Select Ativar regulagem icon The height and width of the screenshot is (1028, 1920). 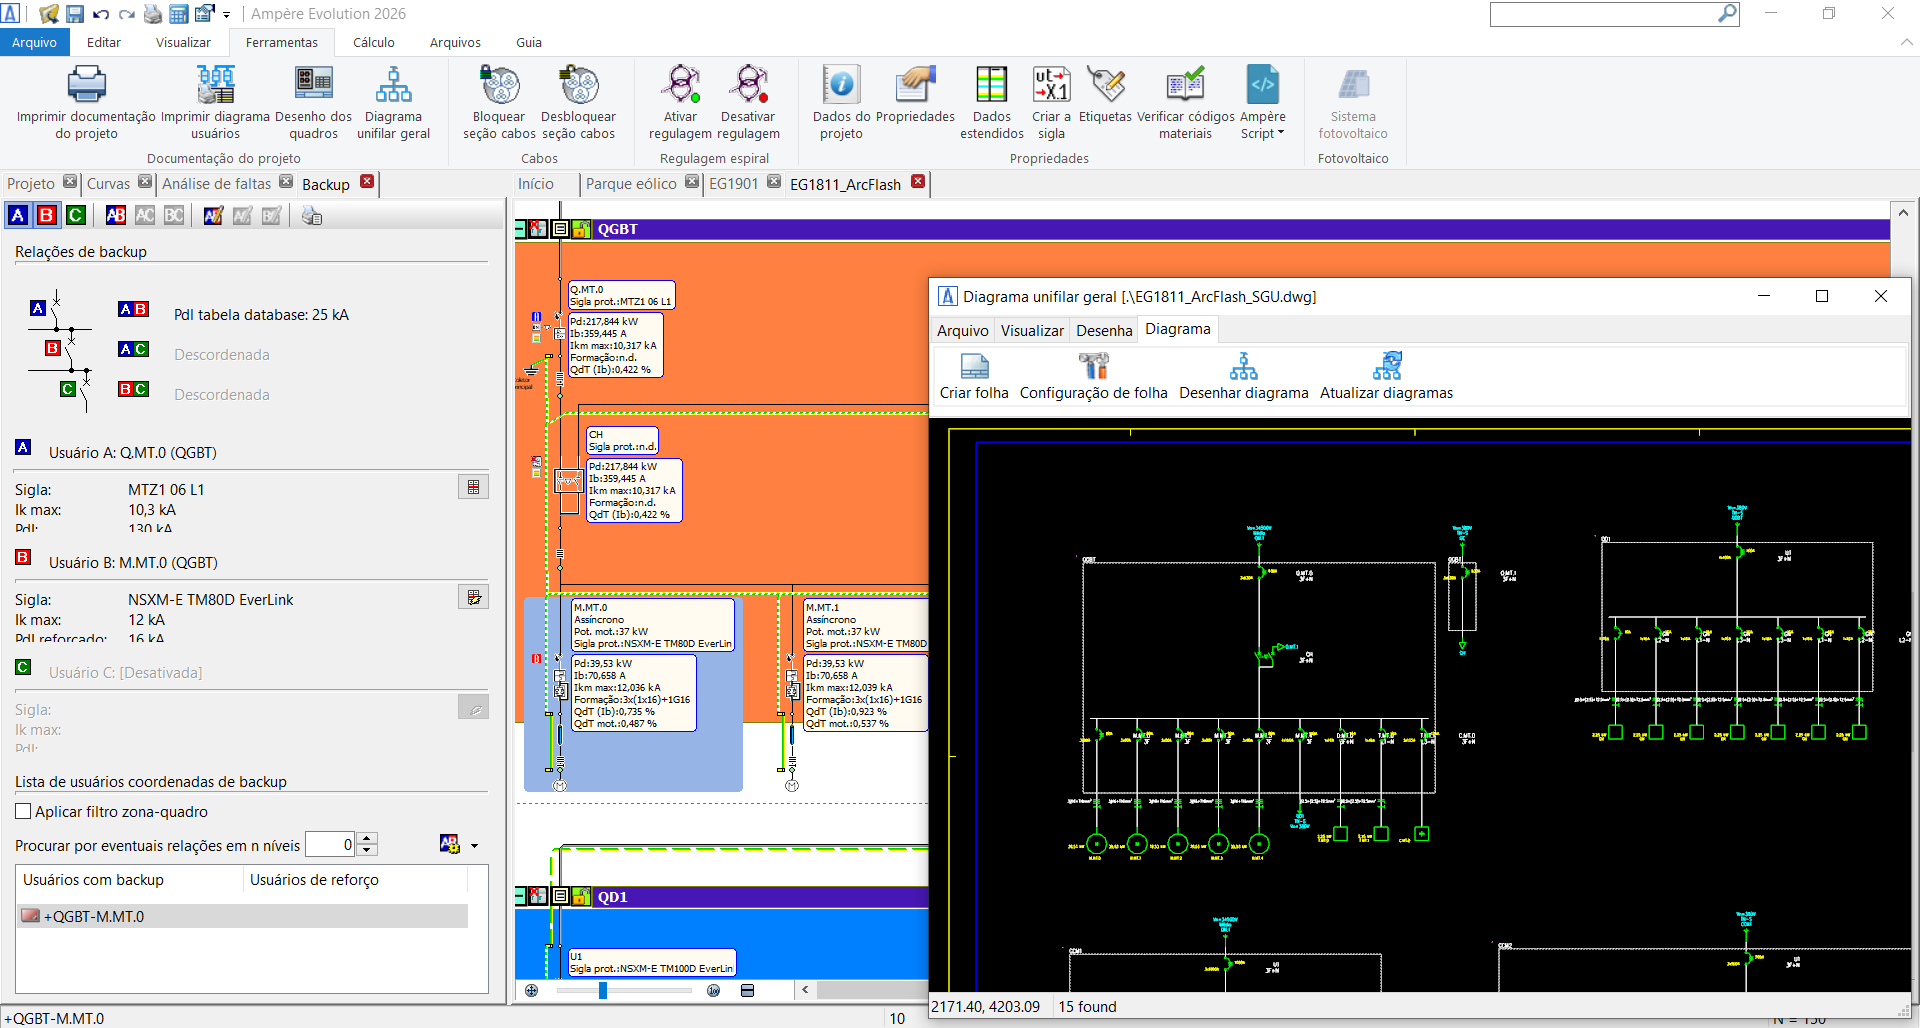pos(680,86)
